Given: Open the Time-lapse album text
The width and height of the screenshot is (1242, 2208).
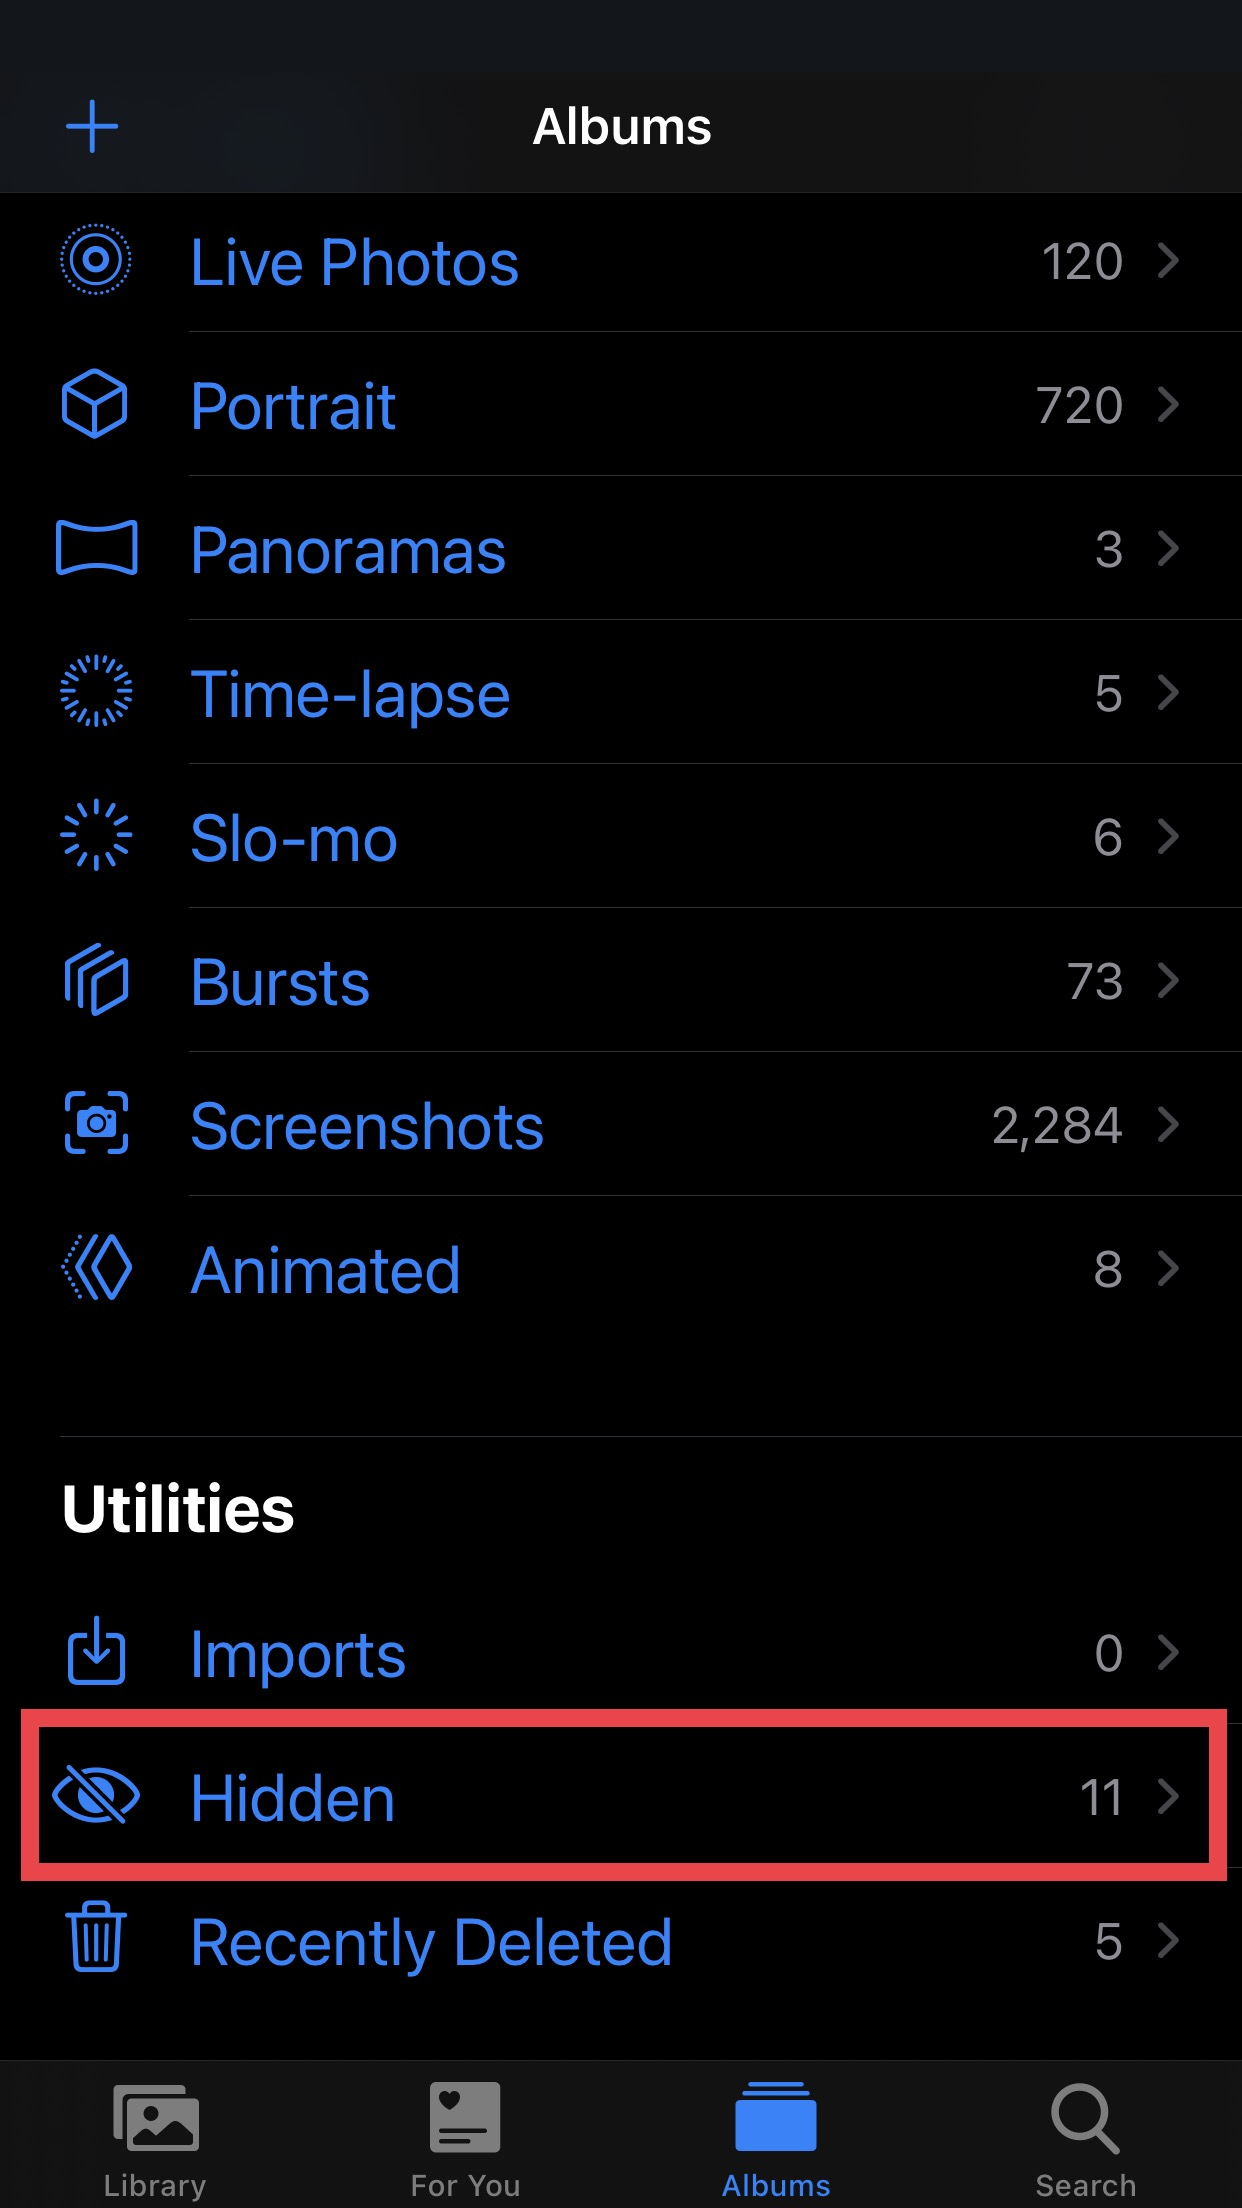Looking at the screenshot, I should [350, 695].
